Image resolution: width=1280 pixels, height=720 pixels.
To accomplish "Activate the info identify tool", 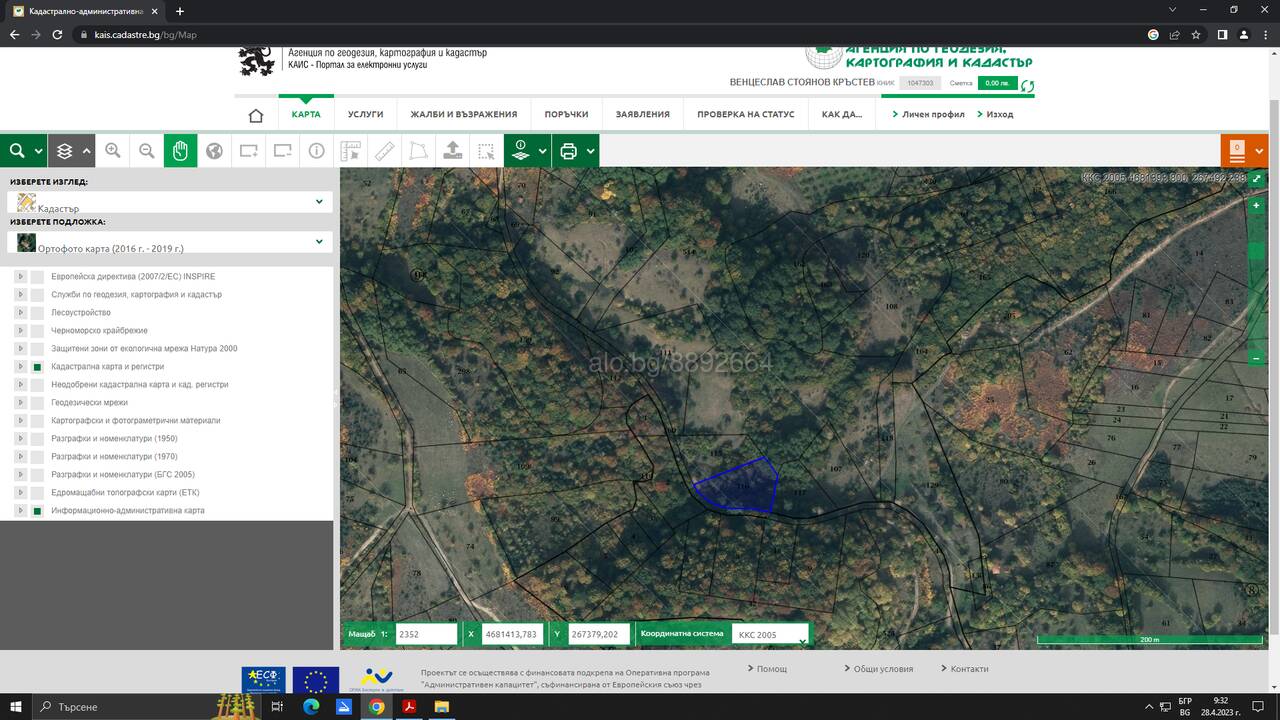I will (316, 151).
